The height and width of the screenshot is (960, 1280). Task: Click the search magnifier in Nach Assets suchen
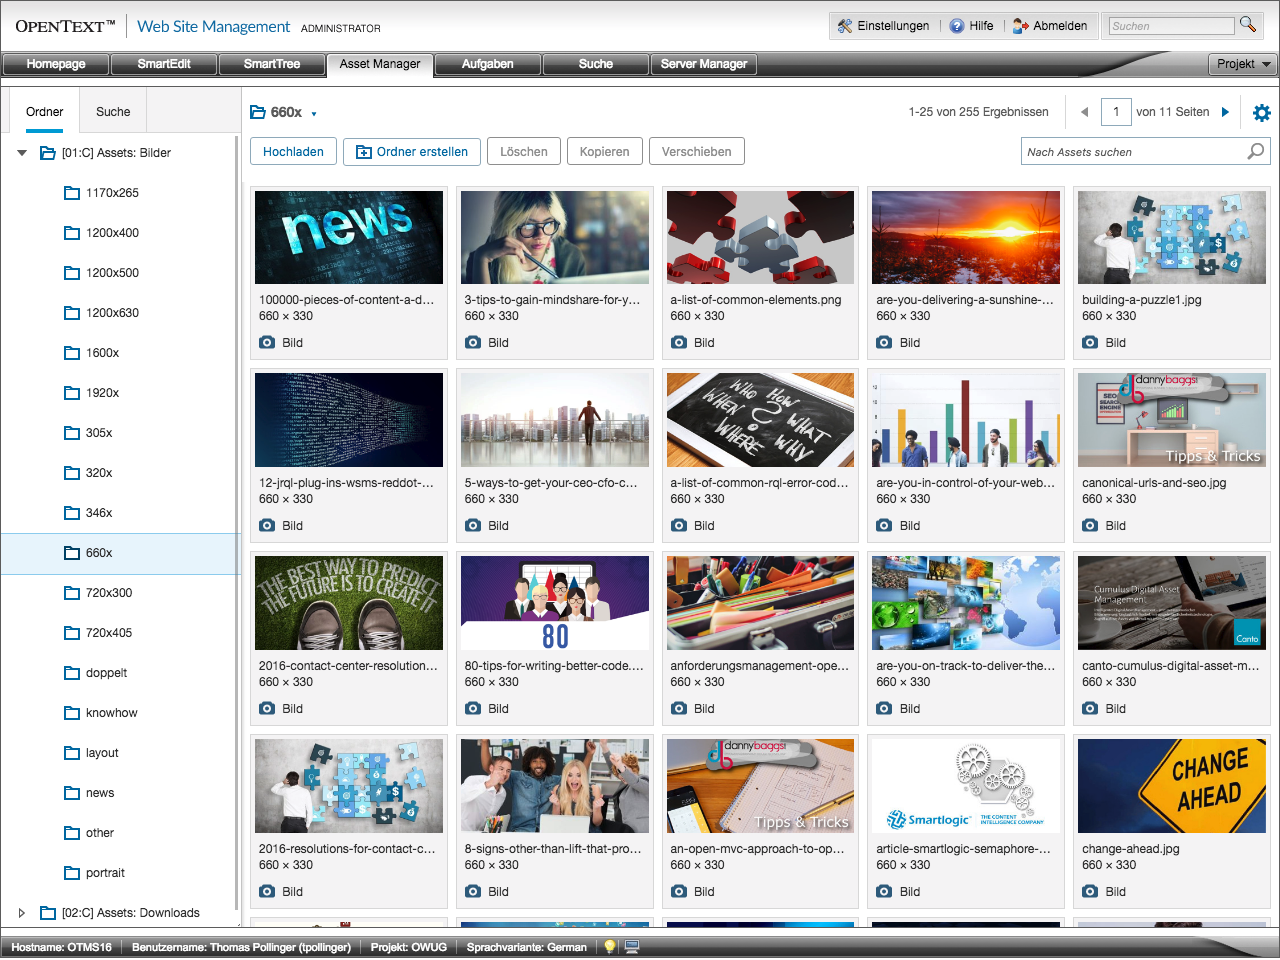click(x=1256, y=151)
